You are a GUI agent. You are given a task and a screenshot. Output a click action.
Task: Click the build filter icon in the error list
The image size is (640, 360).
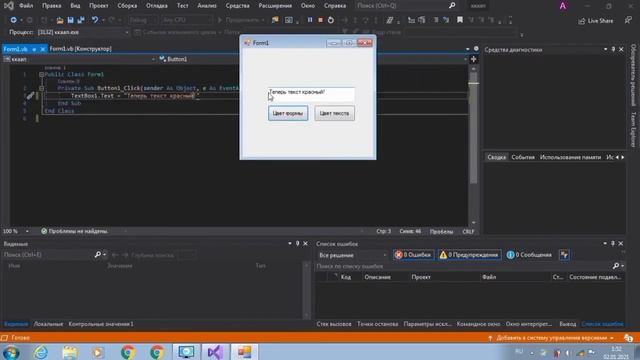tap(564, 255)
